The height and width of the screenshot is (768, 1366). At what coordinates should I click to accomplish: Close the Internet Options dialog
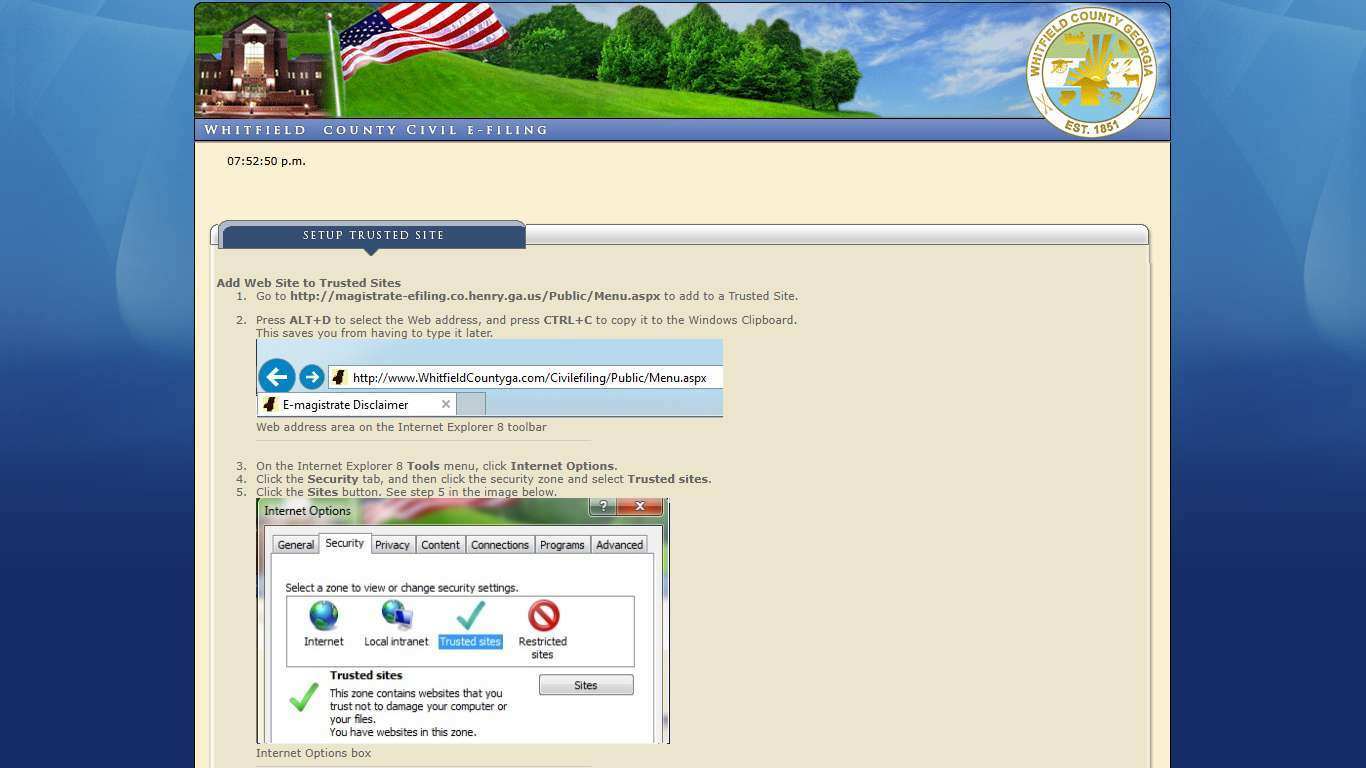click(x=639, y=507)
